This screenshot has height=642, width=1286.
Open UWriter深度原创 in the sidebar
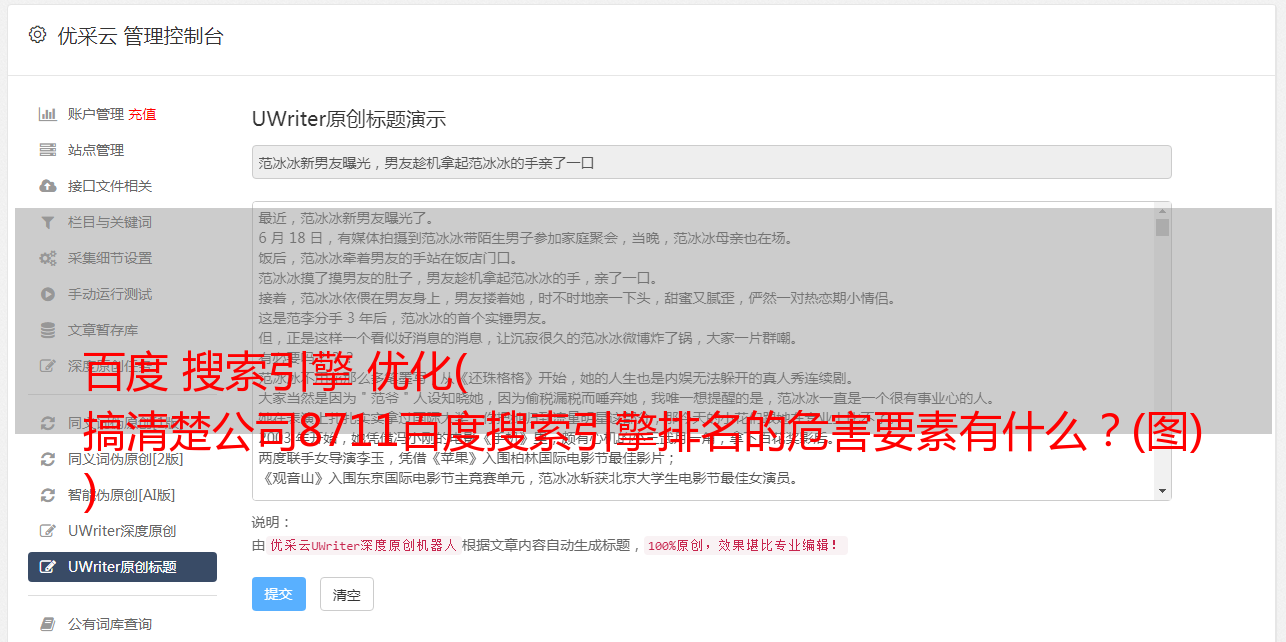[x=122, y=531]
